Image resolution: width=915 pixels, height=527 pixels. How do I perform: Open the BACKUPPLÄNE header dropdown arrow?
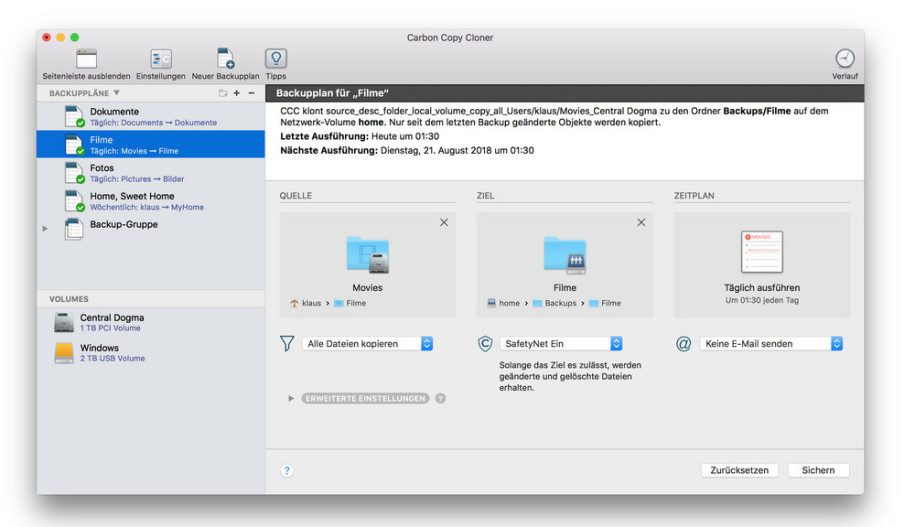[x=117, y=93]
